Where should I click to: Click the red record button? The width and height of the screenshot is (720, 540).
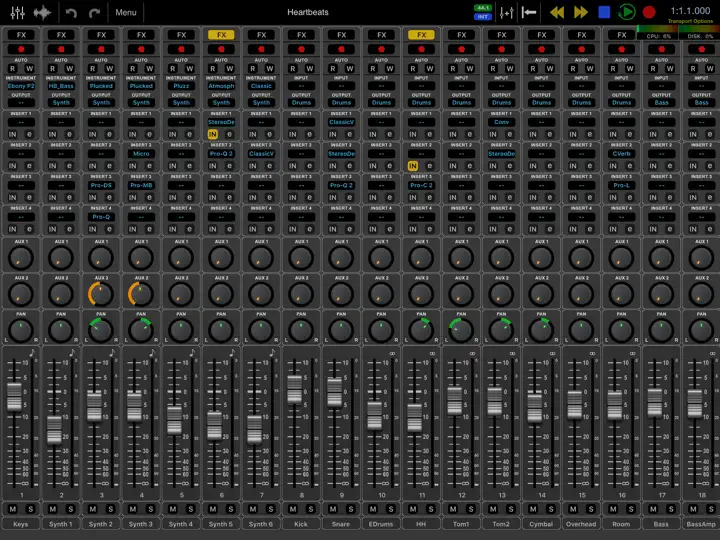(x=649, y=12)
